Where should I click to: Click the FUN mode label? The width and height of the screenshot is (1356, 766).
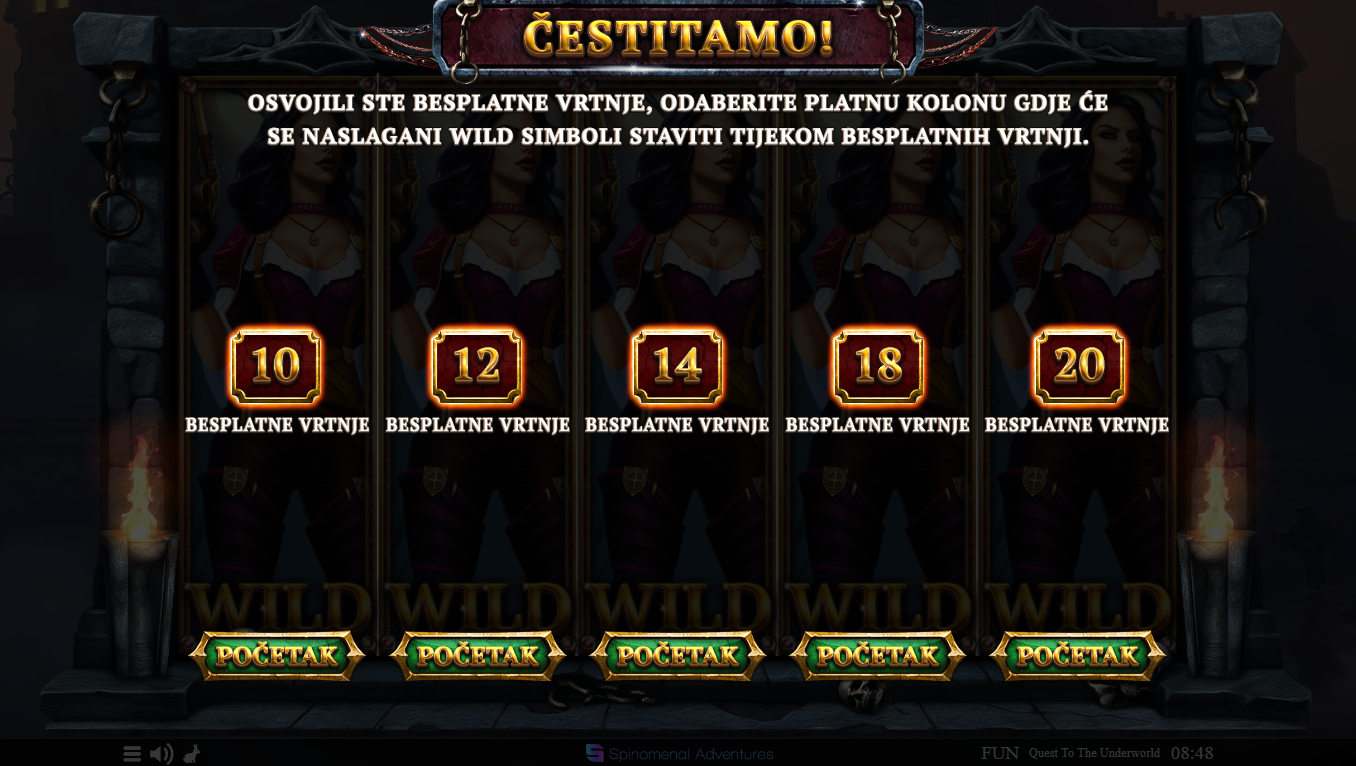[1000, 753]
